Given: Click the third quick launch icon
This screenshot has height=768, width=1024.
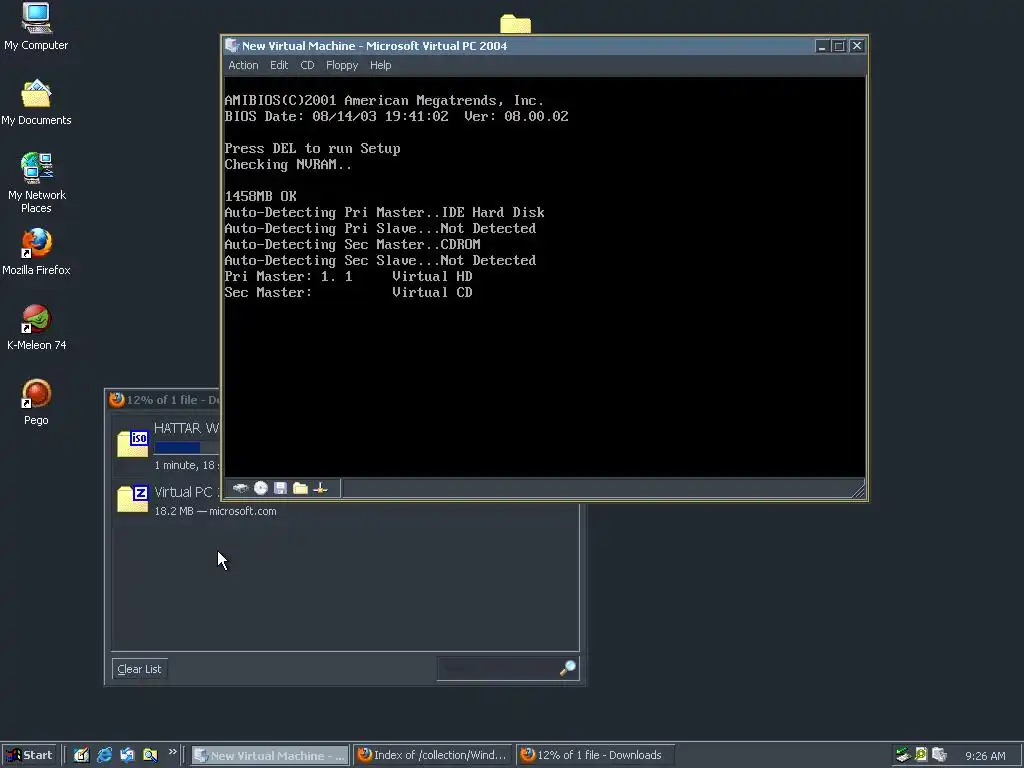Looking at the screenshot, I should point(127,755).
